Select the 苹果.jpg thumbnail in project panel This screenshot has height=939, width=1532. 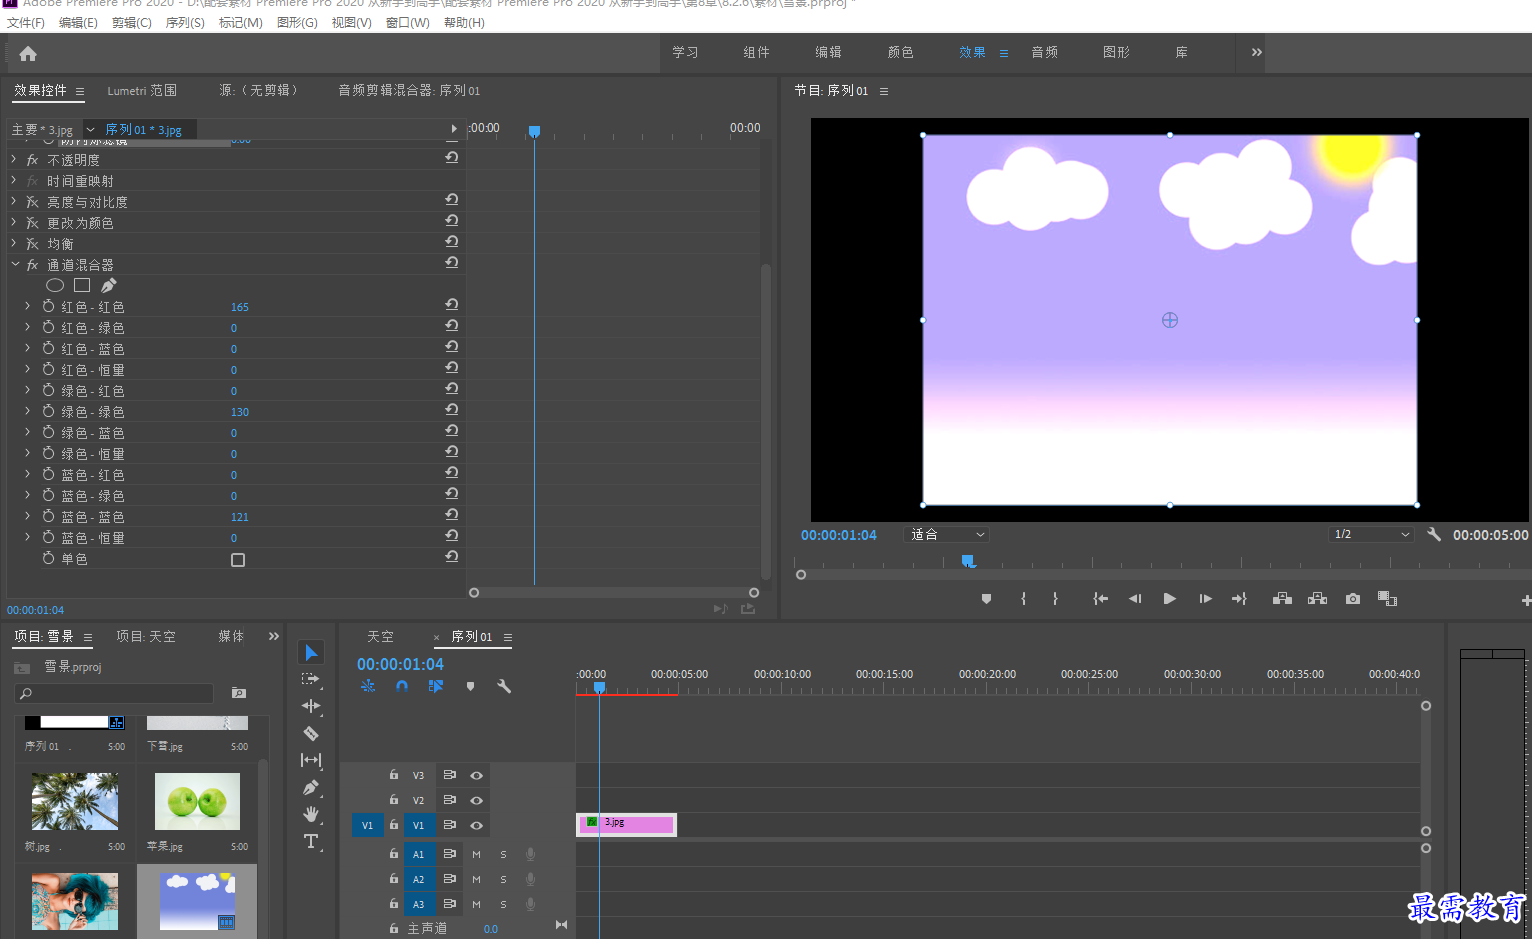click(x=197, y=801)
